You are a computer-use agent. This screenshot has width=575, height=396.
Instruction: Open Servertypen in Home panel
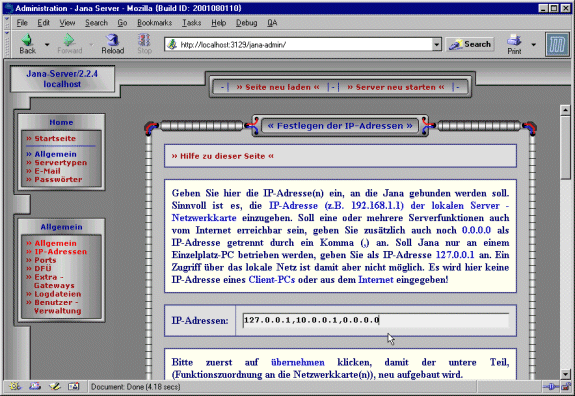[x=56, y=162]
